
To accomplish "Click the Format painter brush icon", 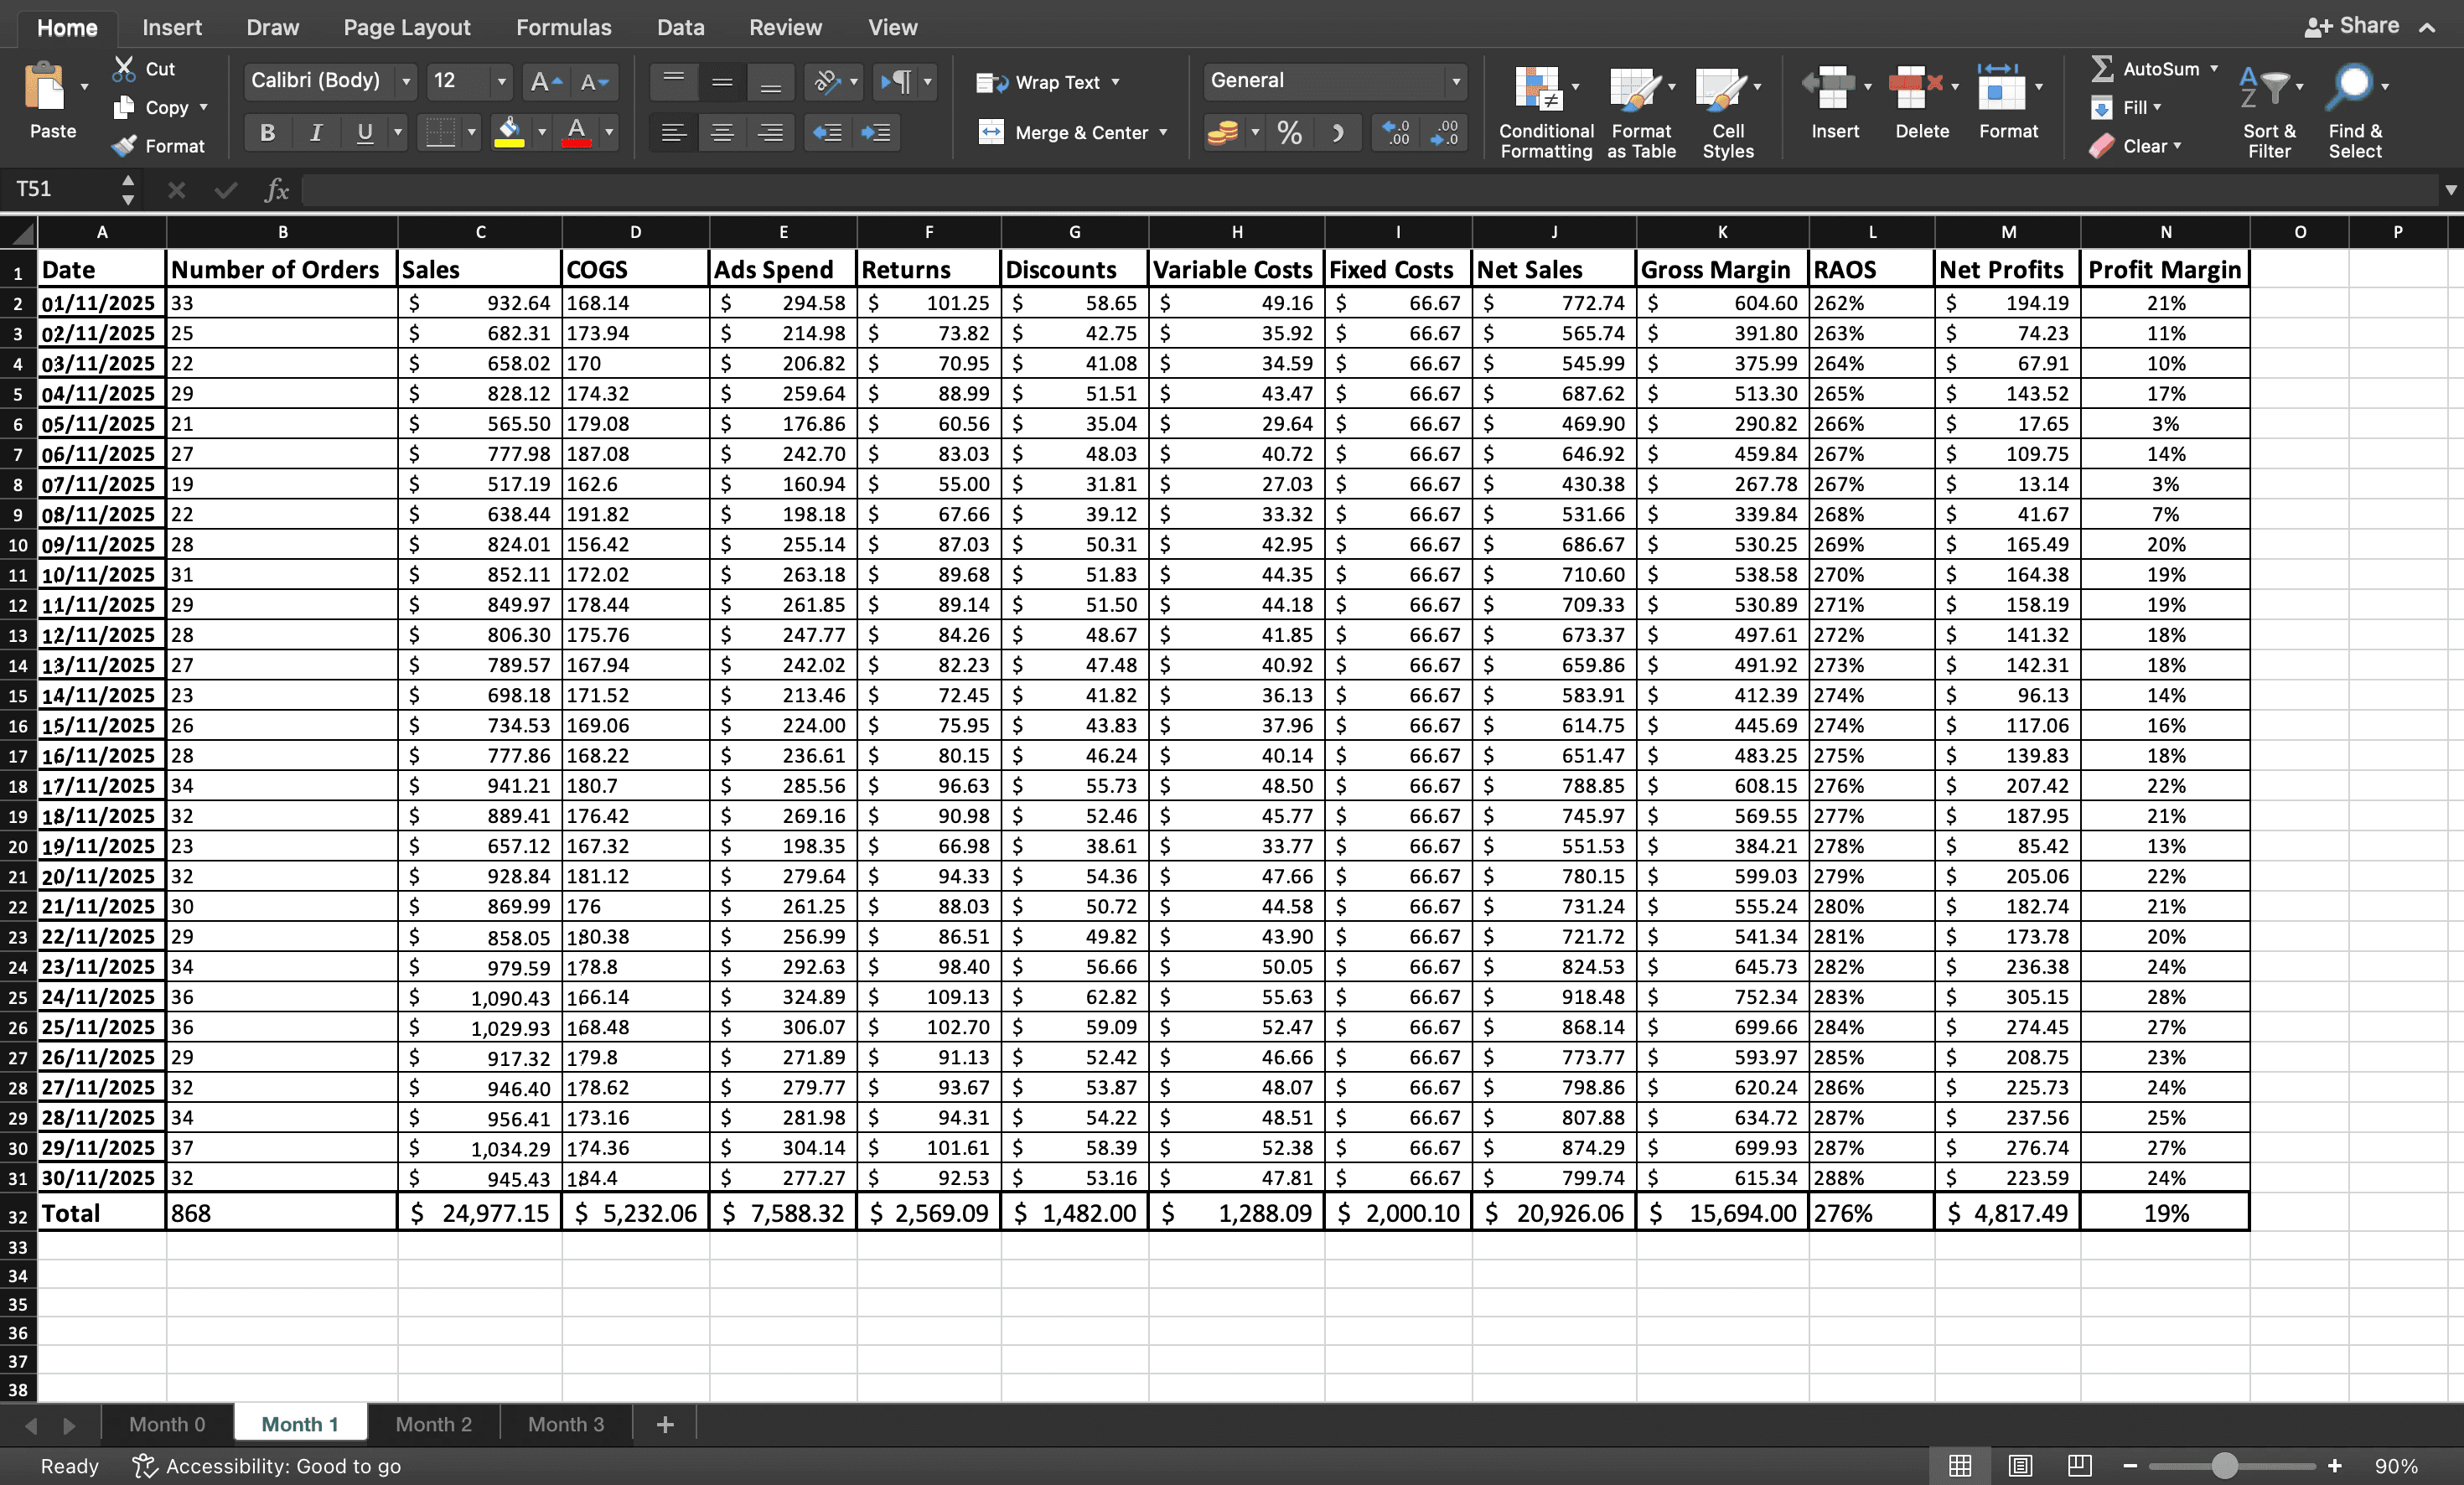I will pos(124,146).
